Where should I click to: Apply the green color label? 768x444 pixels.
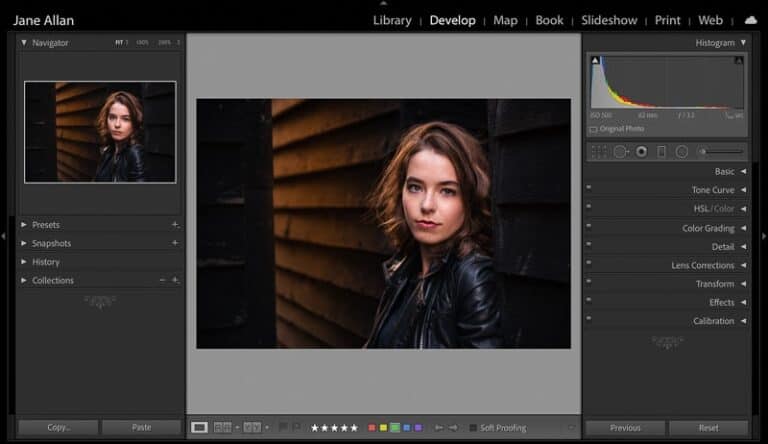pos(395,428)
